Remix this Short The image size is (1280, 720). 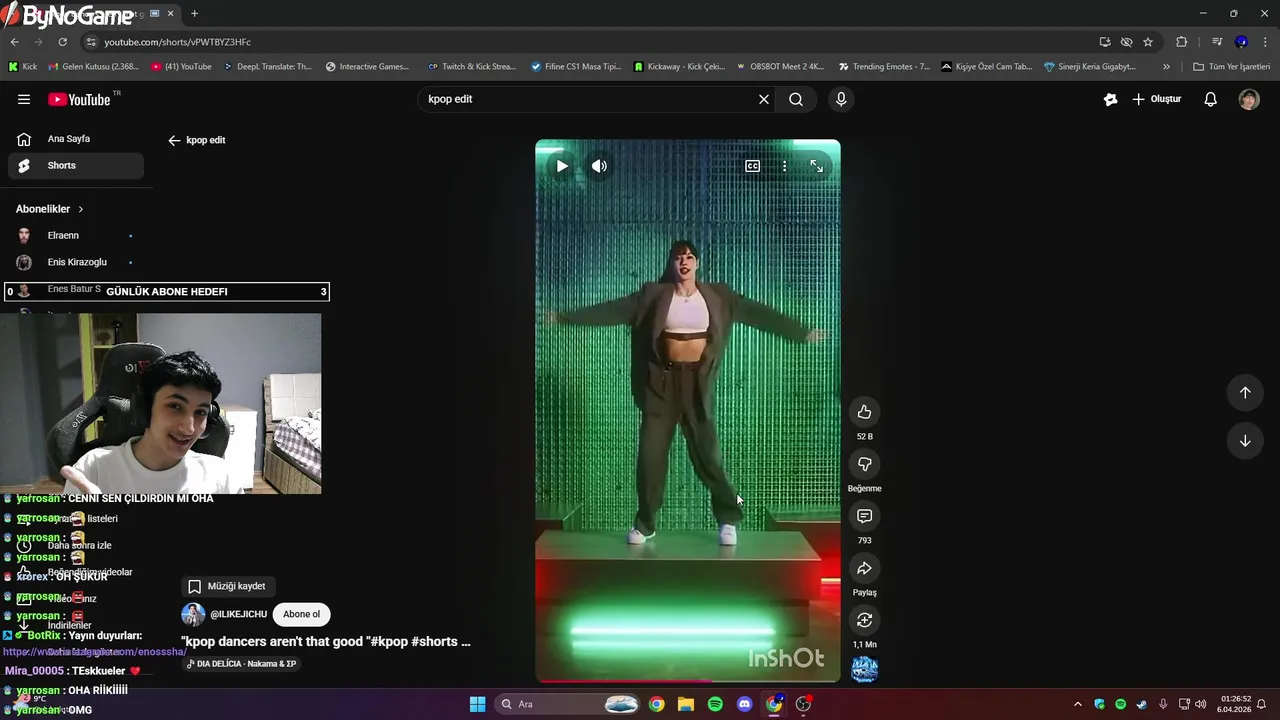(864, 620)
